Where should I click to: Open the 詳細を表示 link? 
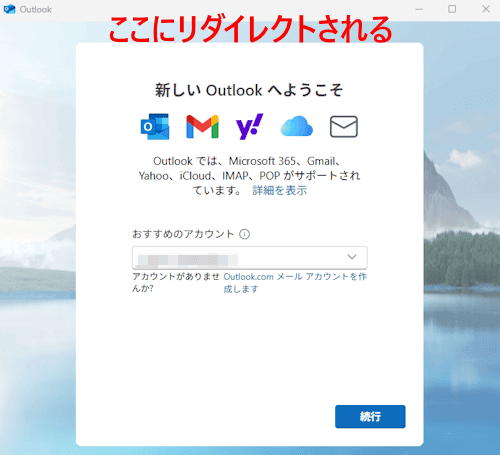[x=280, y=190]
